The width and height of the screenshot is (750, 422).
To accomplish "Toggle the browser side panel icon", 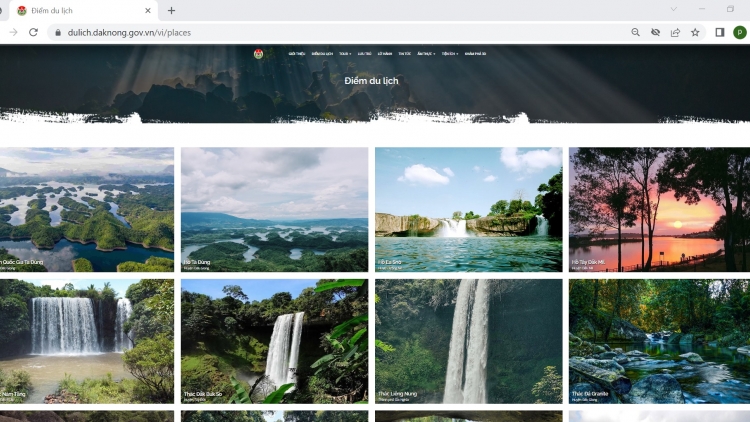I will 719,32.
